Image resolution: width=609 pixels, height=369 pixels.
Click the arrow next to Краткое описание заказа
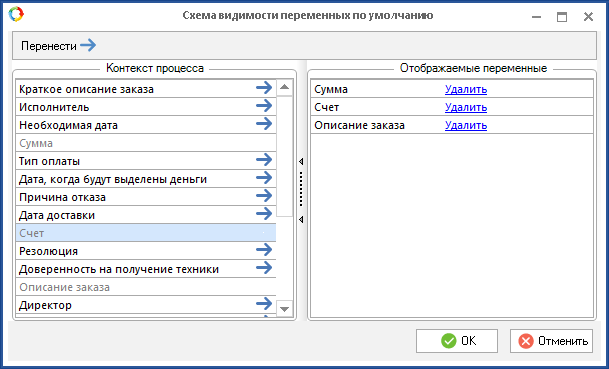click(264, 88)
